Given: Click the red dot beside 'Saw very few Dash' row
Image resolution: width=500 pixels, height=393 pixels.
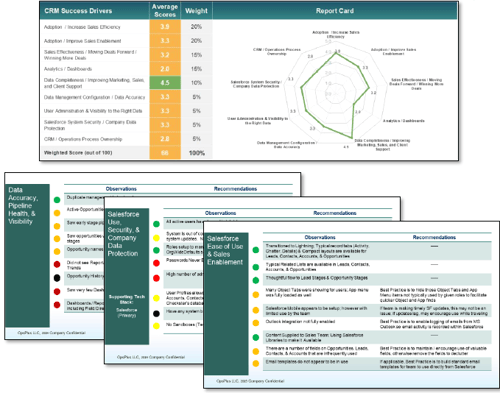Looking at the screenshot, I should 57,291.
